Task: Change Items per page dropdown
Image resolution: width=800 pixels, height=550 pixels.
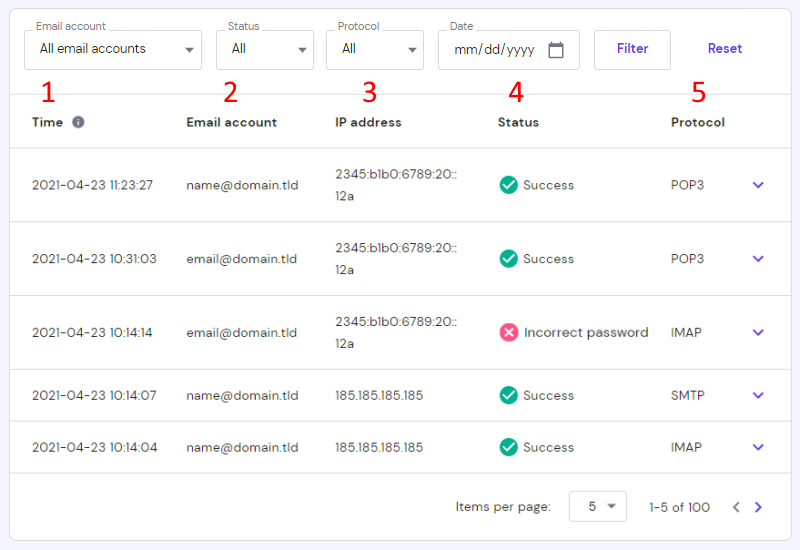Action: [597, 507]
